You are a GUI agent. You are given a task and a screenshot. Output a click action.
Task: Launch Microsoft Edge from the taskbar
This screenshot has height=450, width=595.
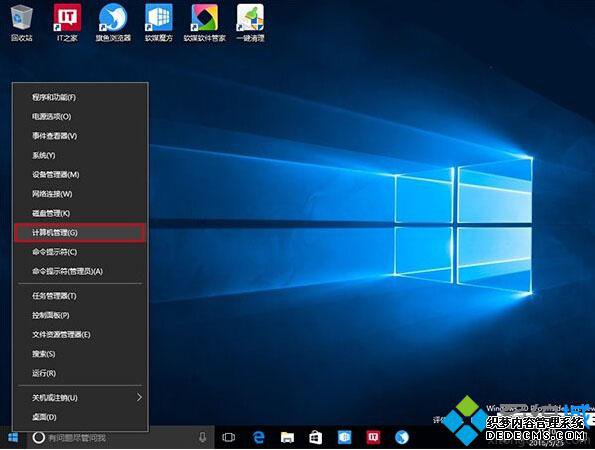[x=258, y=437]
